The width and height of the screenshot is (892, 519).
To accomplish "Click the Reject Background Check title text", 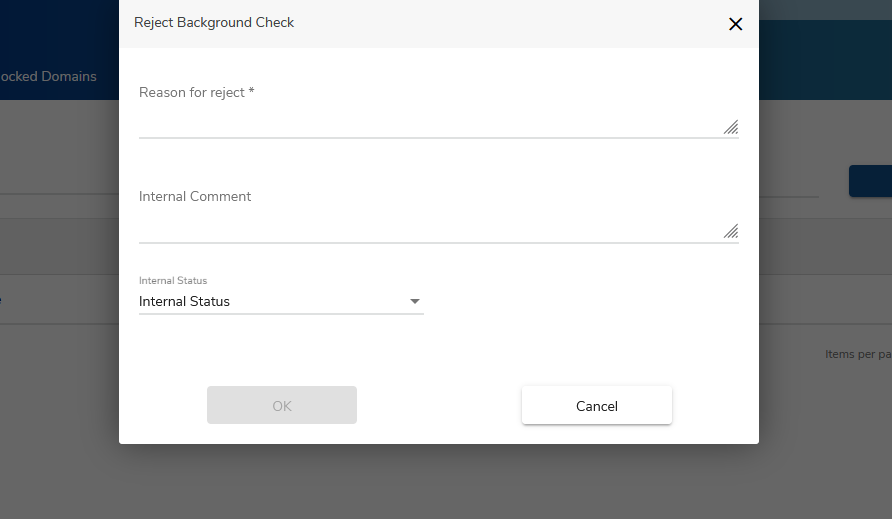I will [x=214, y=22].
